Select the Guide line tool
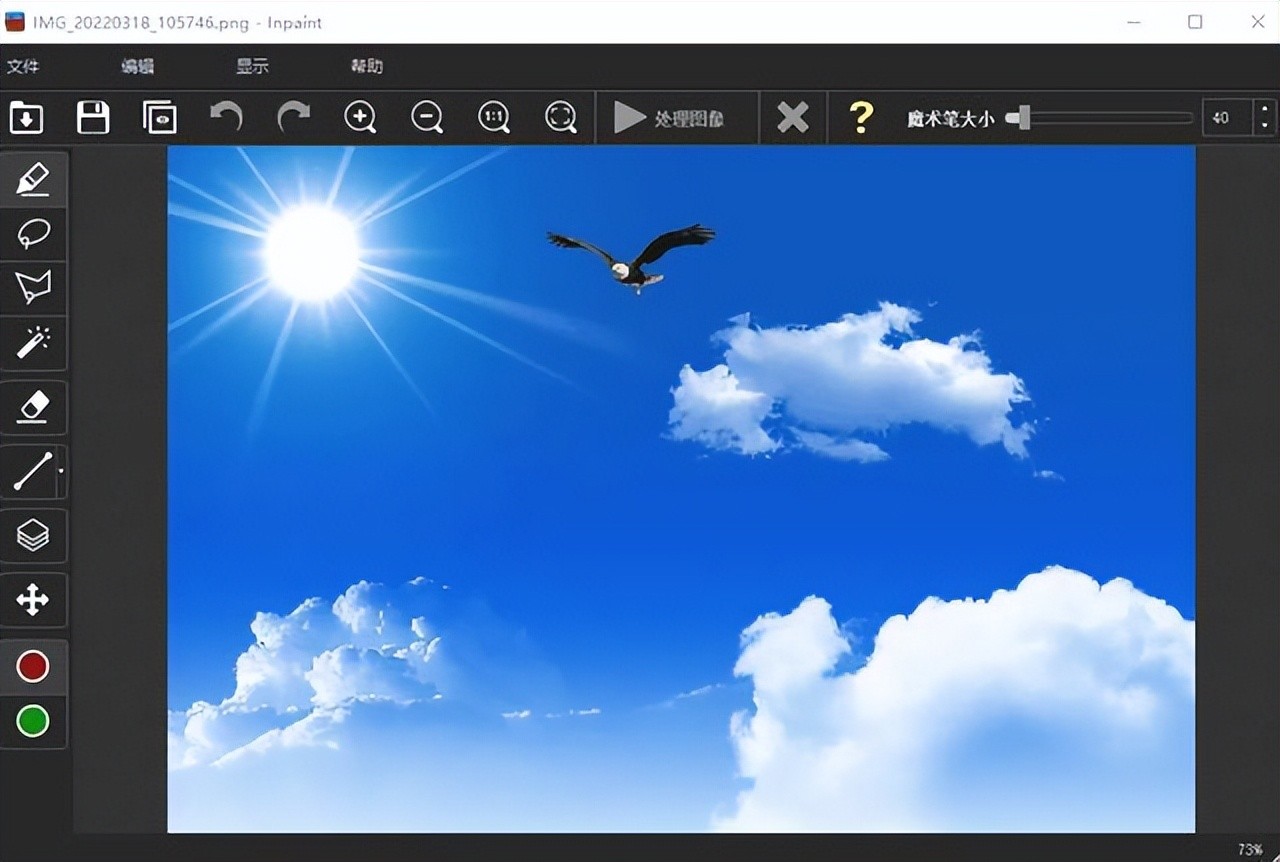The image size is (1280, 862). point(31,471)
